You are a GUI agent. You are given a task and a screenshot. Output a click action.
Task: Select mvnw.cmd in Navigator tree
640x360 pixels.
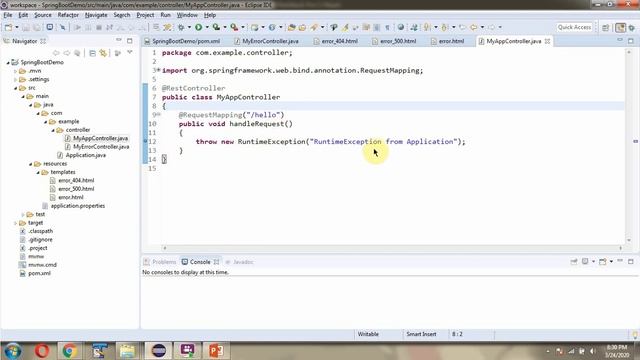point(42,265)
